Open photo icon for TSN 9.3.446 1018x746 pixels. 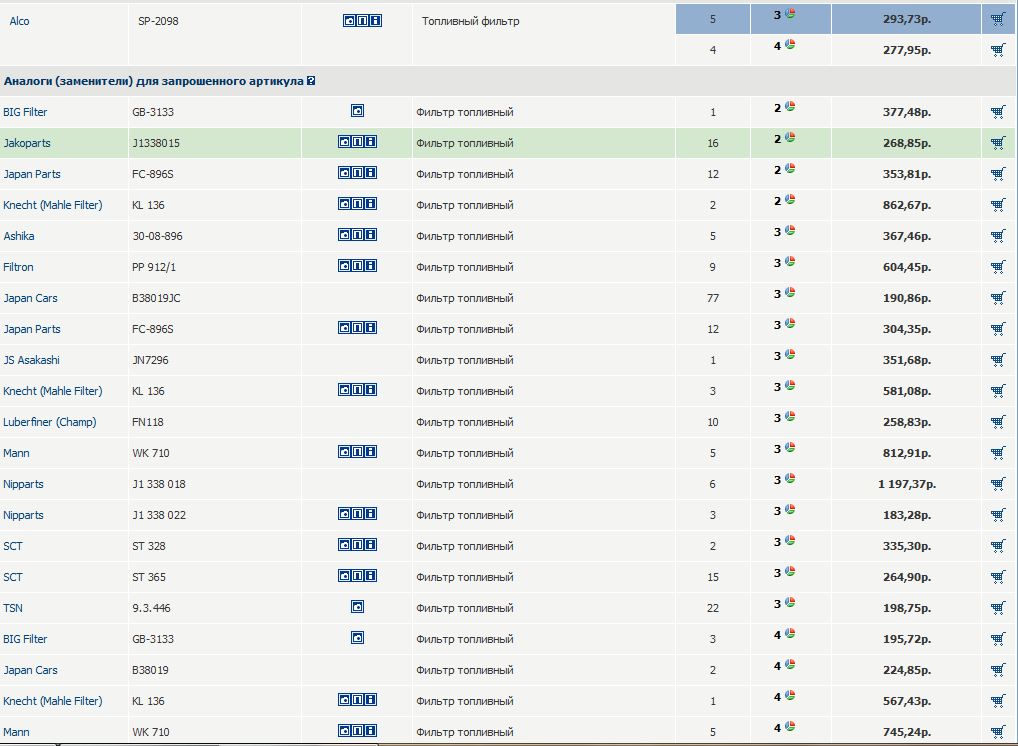(x=357, y=607)
